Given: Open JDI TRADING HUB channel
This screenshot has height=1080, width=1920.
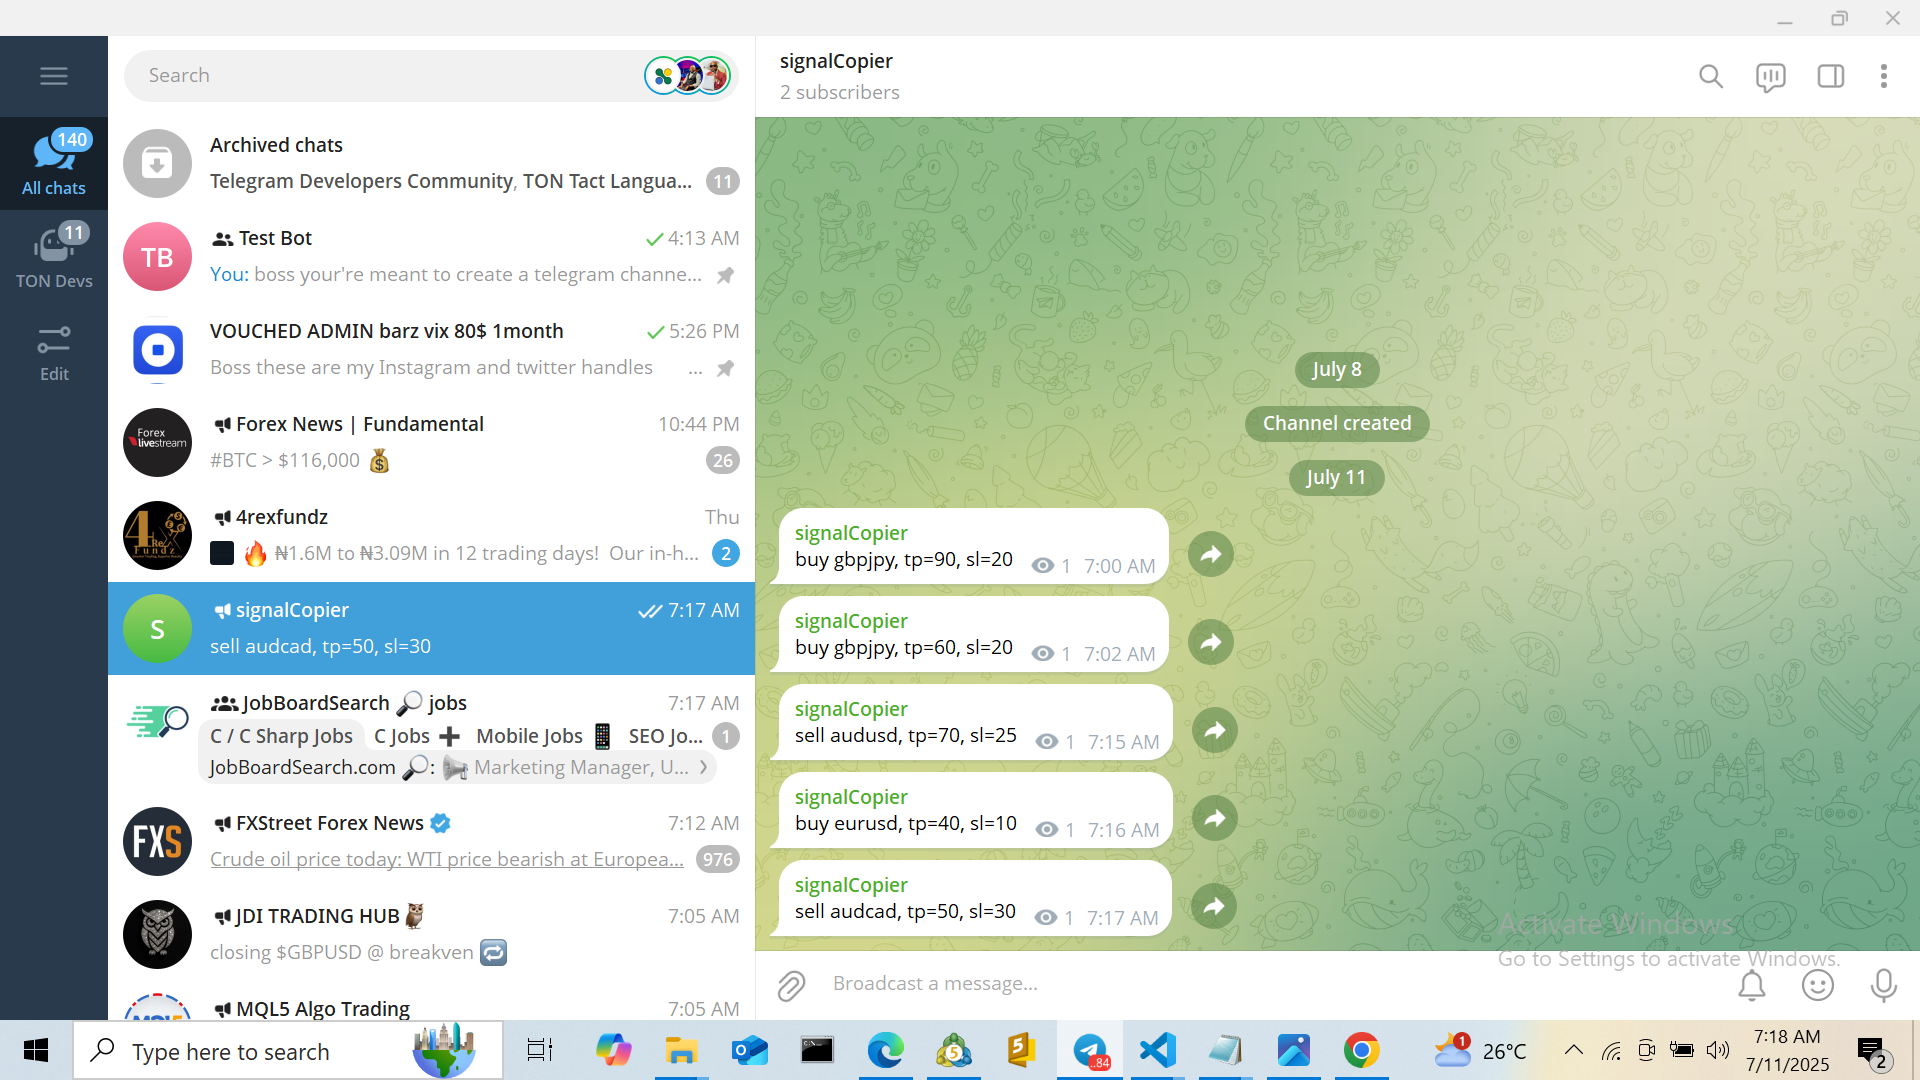Looking at the screenshot, I should point(431,934).
